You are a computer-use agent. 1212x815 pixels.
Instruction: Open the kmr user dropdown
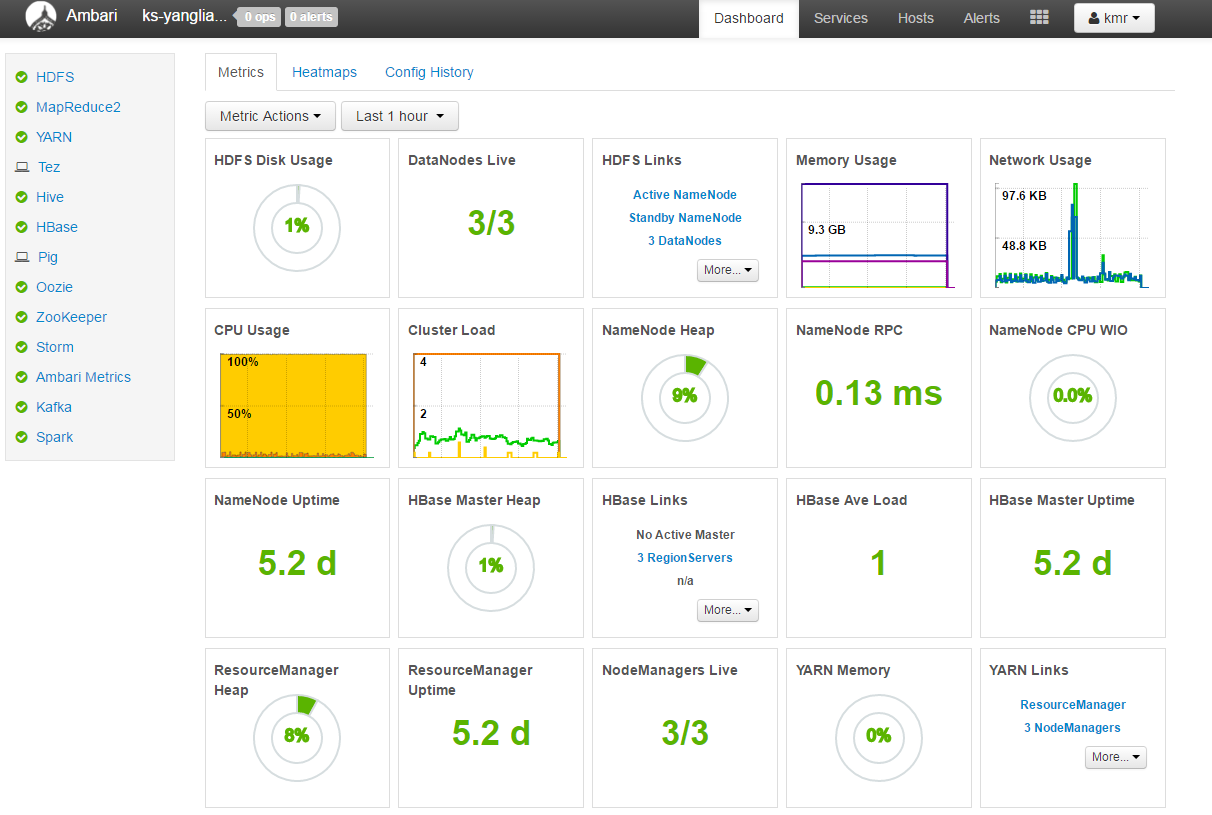click(x=1114, y=18)
